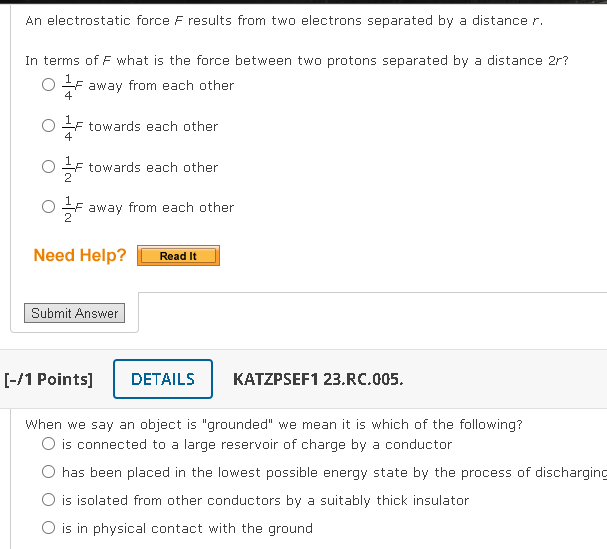Pick 'isolated from other conductors' radio button

tap(48, 500)
